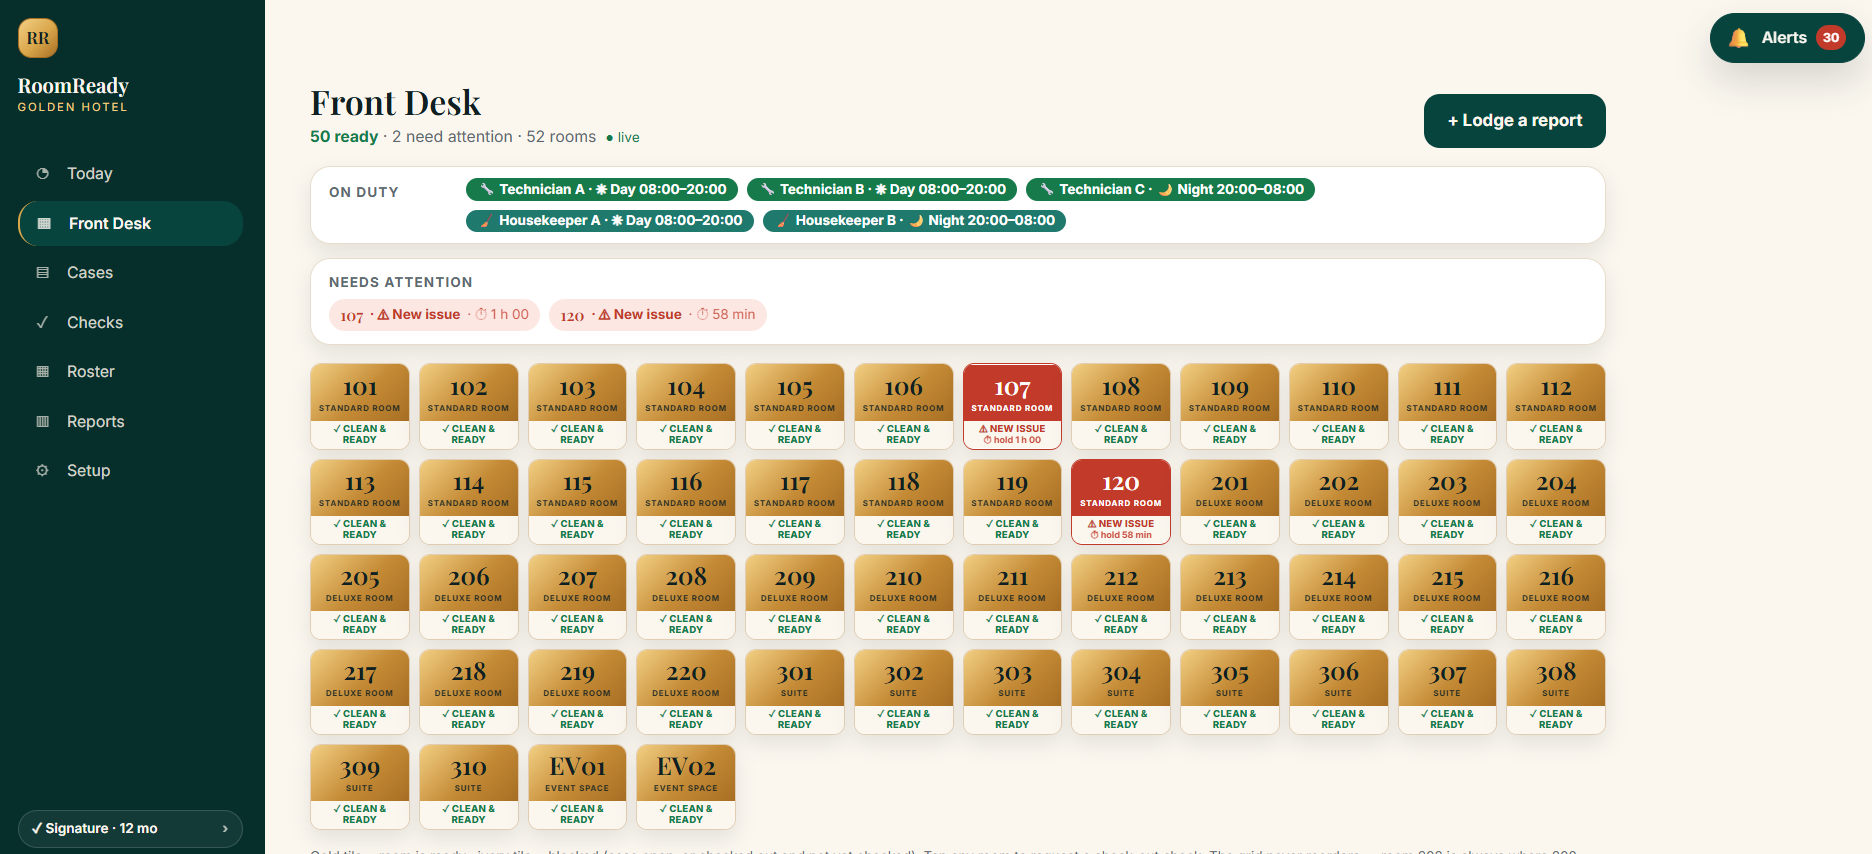Click the moon icon on Technician C
Image resolution: width=1872 pixels, height=854 pixels.
[x=1165, y=189]
